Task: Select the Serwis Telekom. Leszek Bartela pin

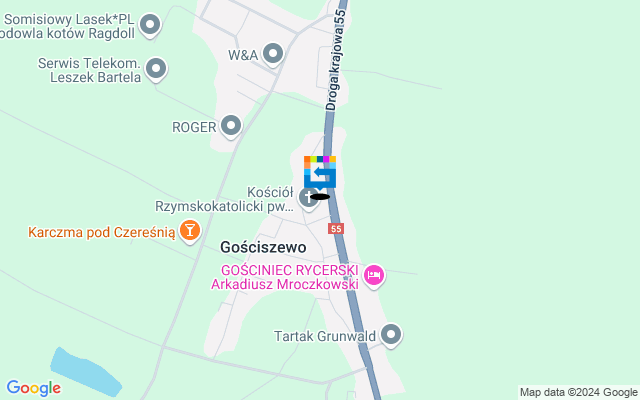Action: [x=156, y=69]
